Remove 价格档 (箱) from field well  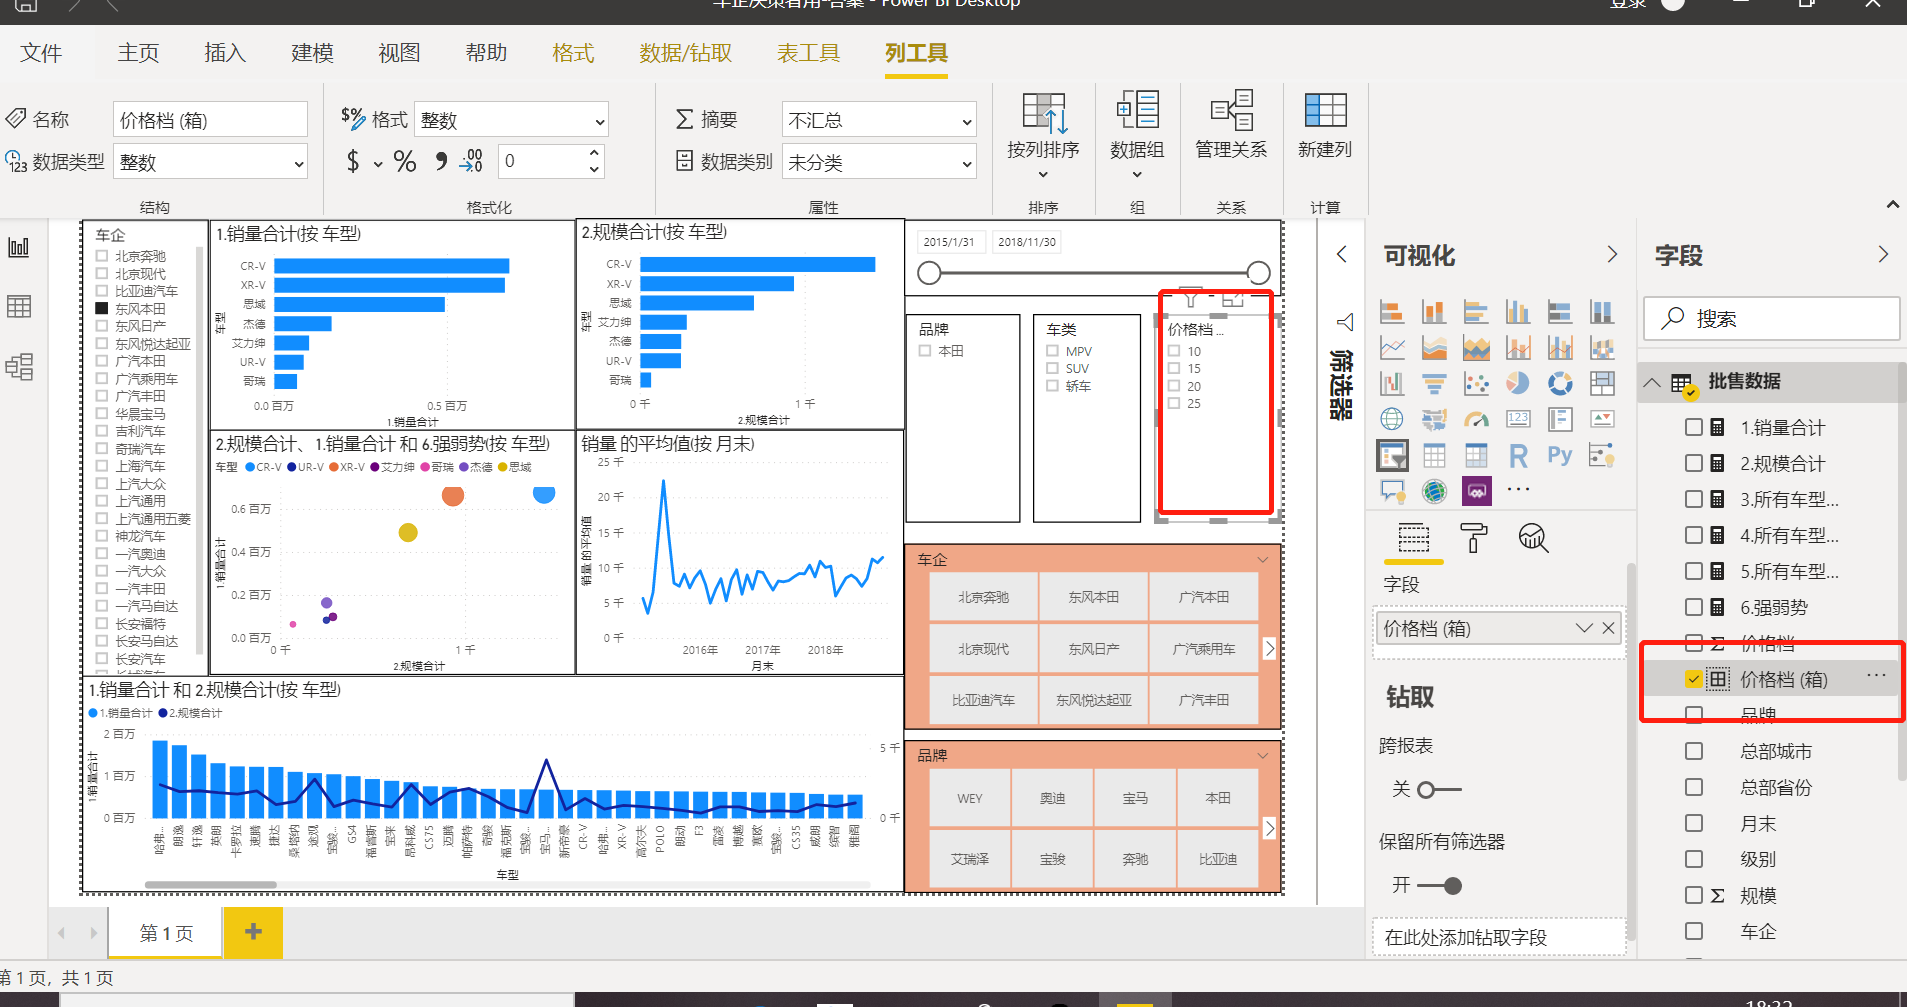[x=1608, y=628]
